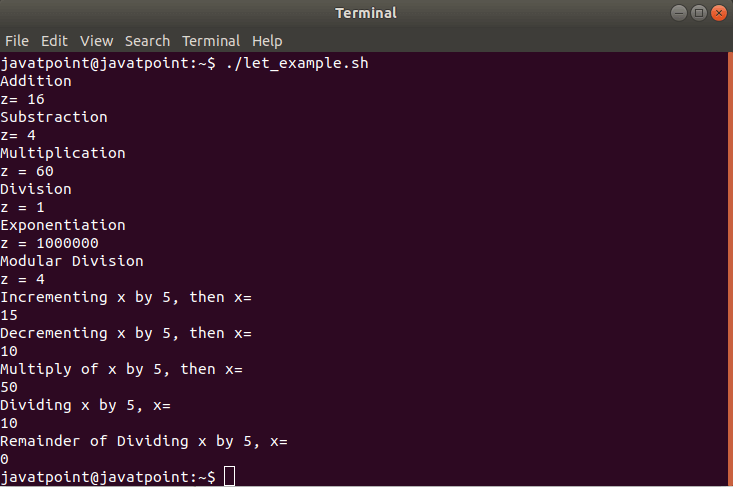The width and height of the screenshot is (733, 487).
Task: Open the Edit menu
Action: [54, 41]
